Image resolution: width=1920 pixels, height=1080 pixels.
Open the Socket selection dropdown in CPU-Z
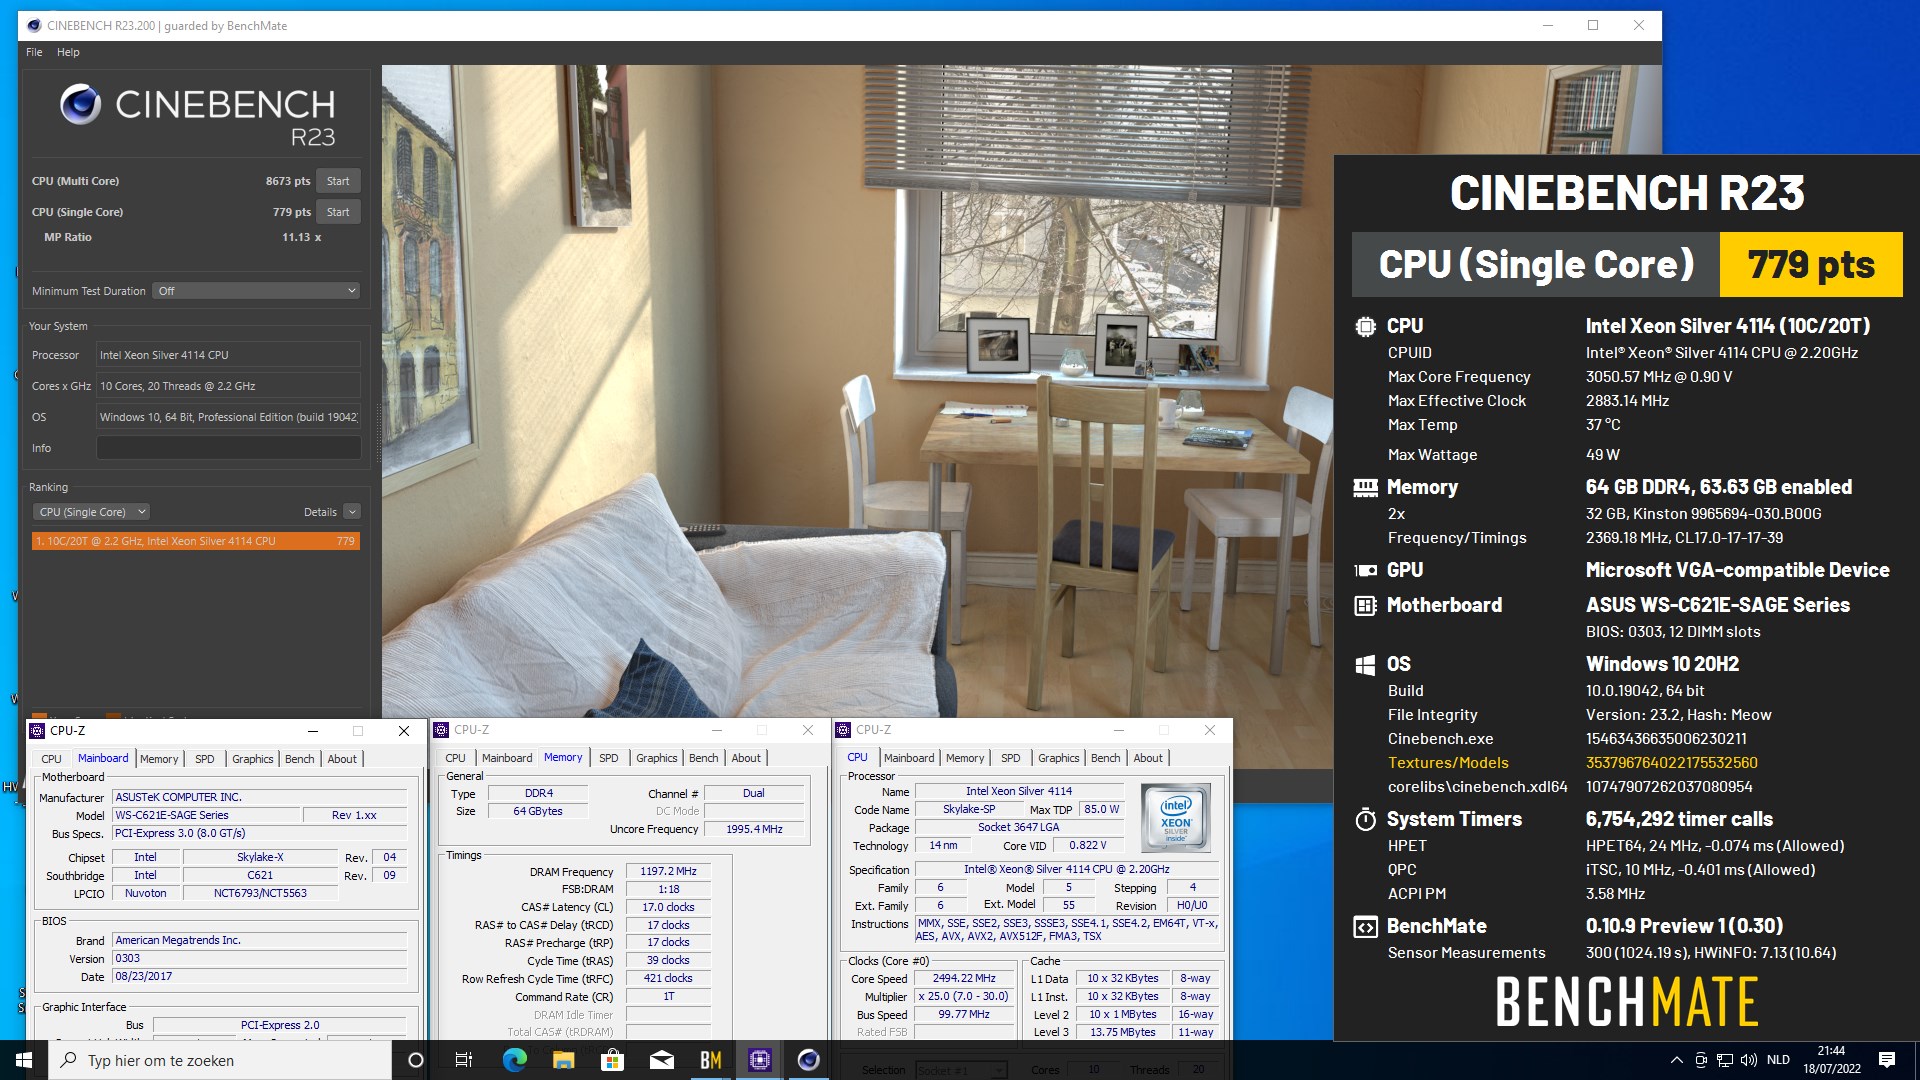pos(962,1070)
